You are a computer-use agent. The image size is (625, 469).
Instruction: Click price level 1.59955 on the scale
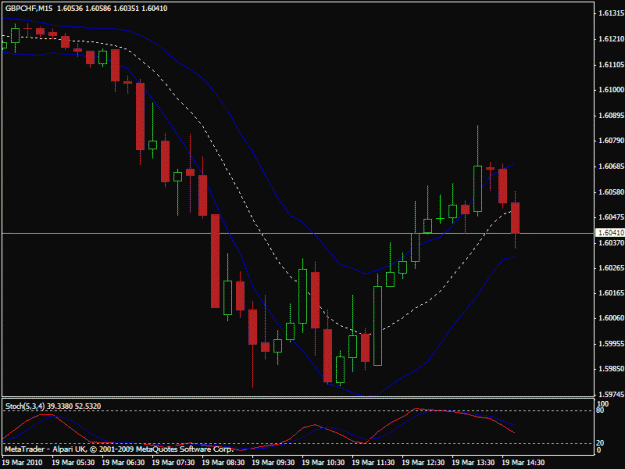611,343
